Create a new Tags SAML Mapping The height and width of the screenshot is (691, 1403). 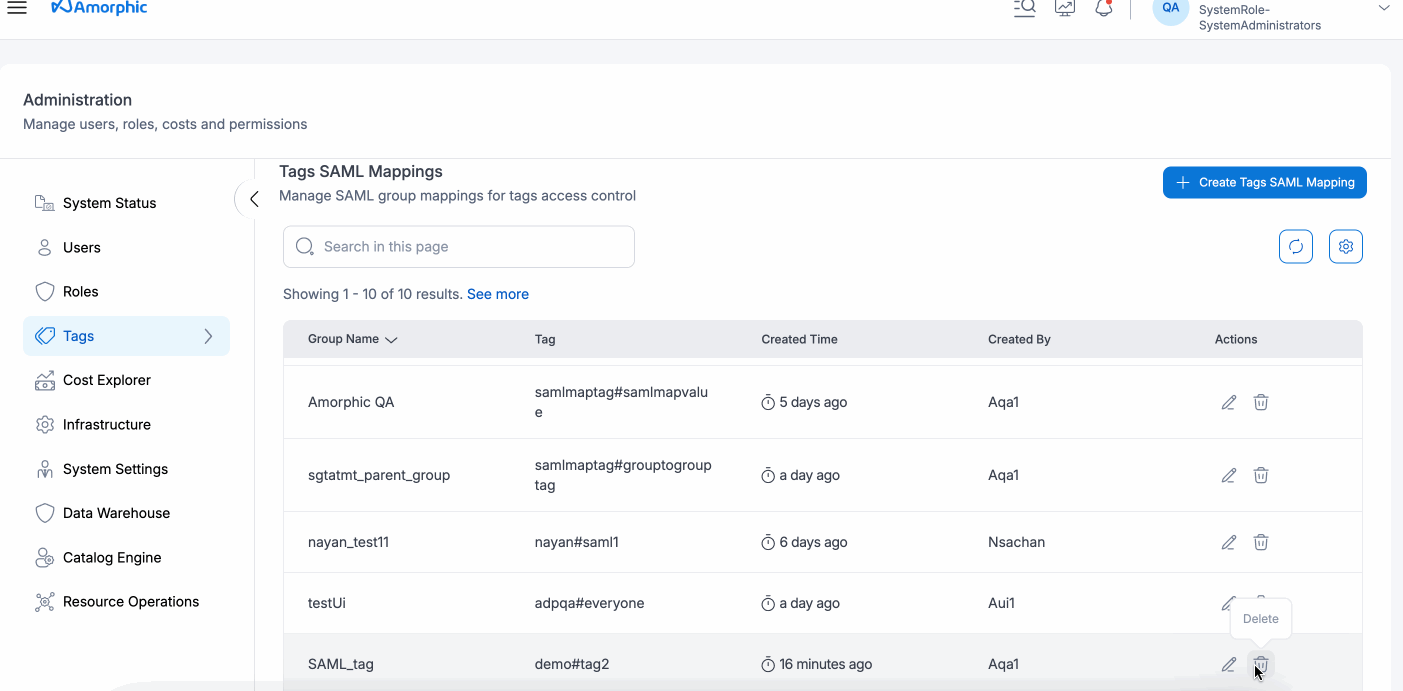click(1264, 182)
